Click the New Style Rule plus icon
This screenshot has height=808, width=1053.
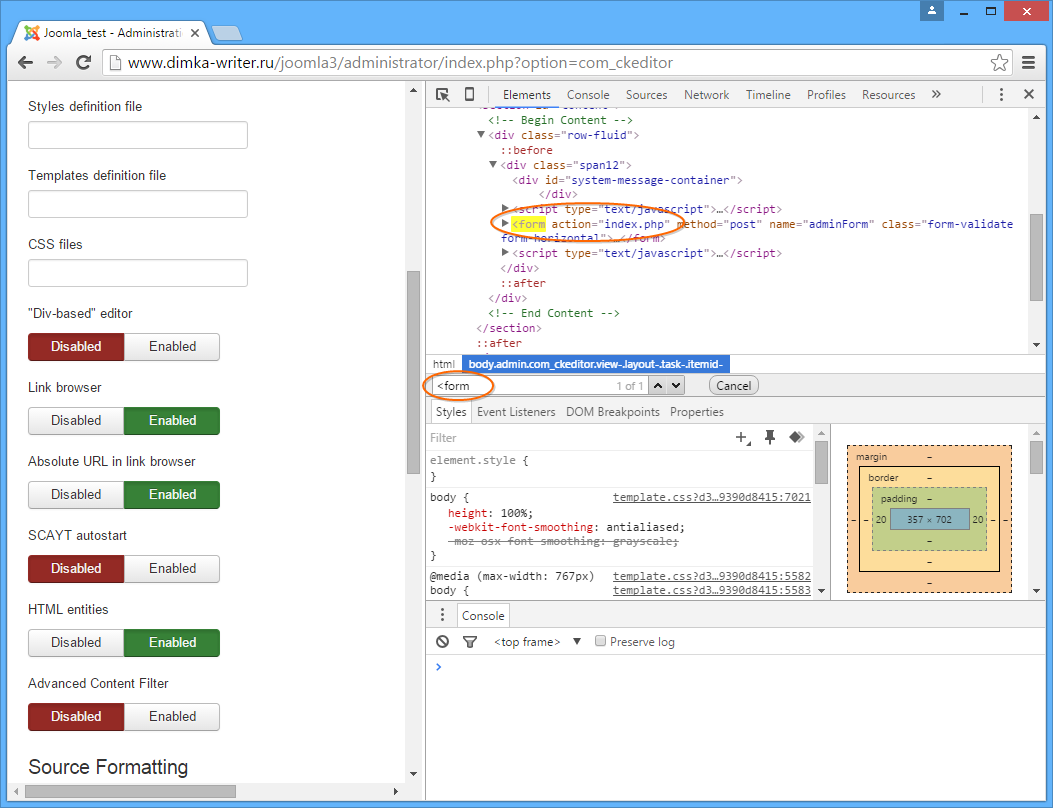743,438
